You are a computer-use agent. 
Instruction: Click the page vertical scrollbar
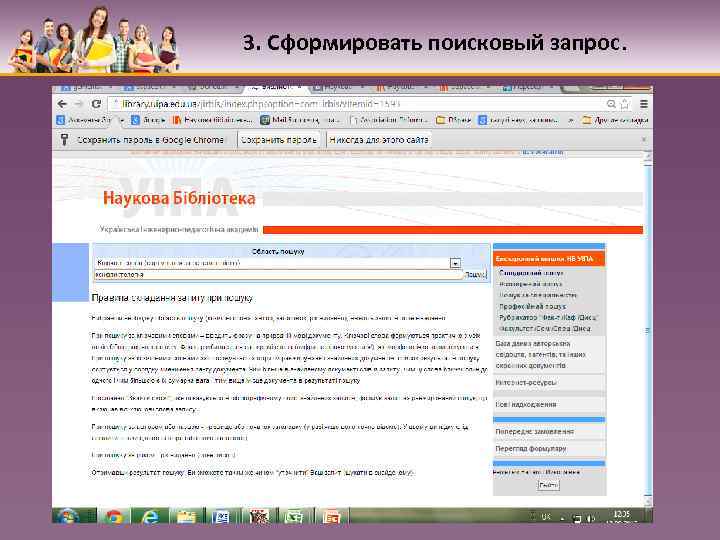[x=648, y=328]
